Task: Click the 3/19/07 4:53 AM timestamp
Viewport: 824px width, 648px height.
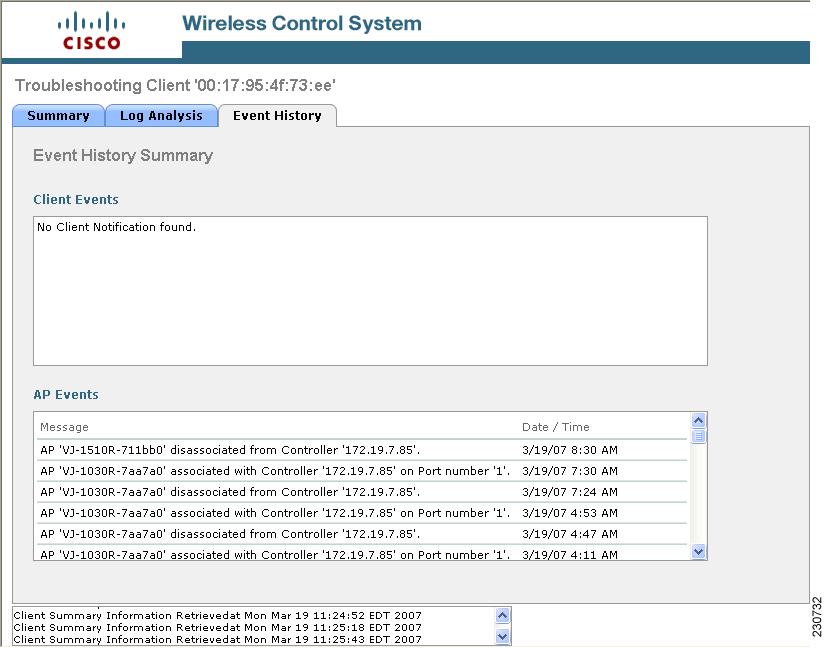Action: (570, 513)
